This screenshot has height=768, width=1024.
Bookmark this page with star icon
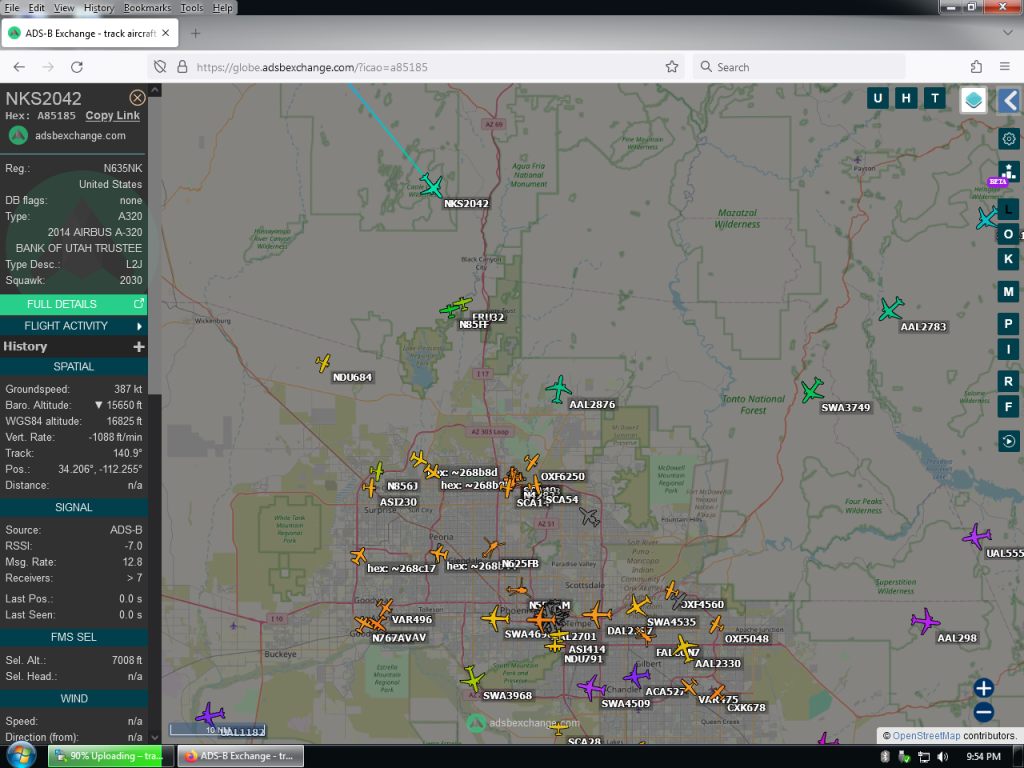pos(671,67)
